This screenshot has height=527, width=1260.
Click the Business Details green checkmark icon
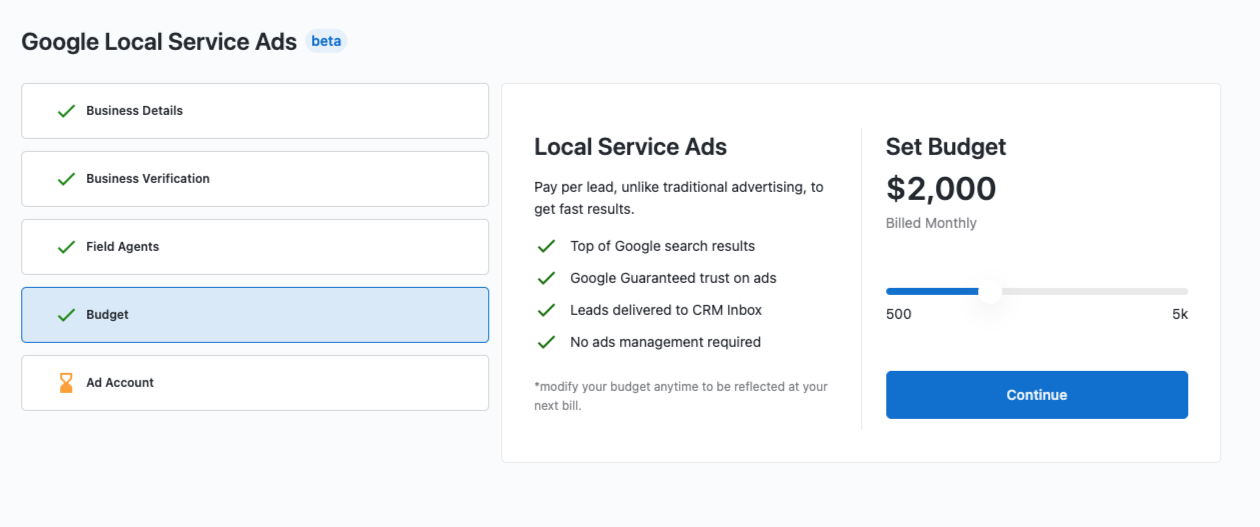66,111
